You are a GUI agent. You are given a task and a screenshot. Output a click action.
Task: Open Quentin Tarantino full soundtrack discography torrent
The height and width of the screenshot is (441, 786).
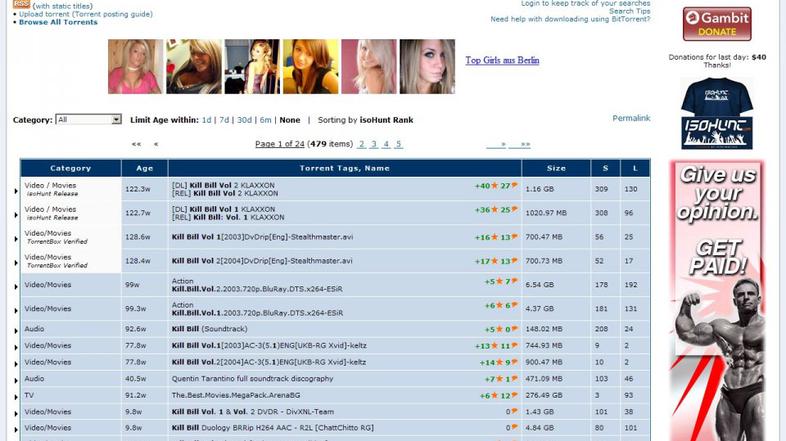(252, 379)
